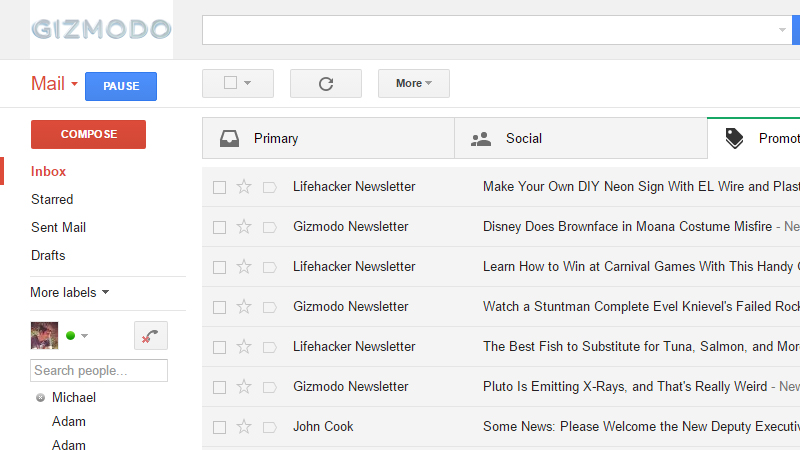The height and width of the screenshot is (450, 800).
Task: Click the red COMPOSE button
Action: coord(88,134)
